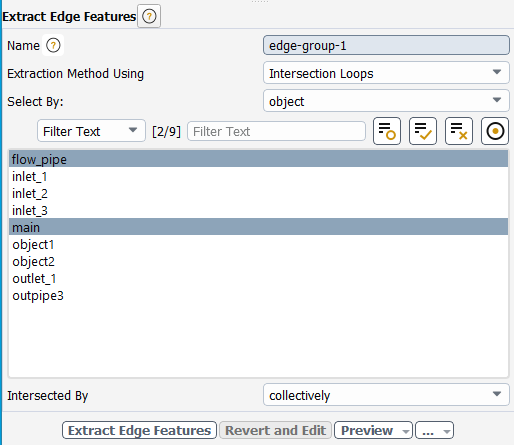Open the Filter Text type dropdown

(x=91, y=131)
